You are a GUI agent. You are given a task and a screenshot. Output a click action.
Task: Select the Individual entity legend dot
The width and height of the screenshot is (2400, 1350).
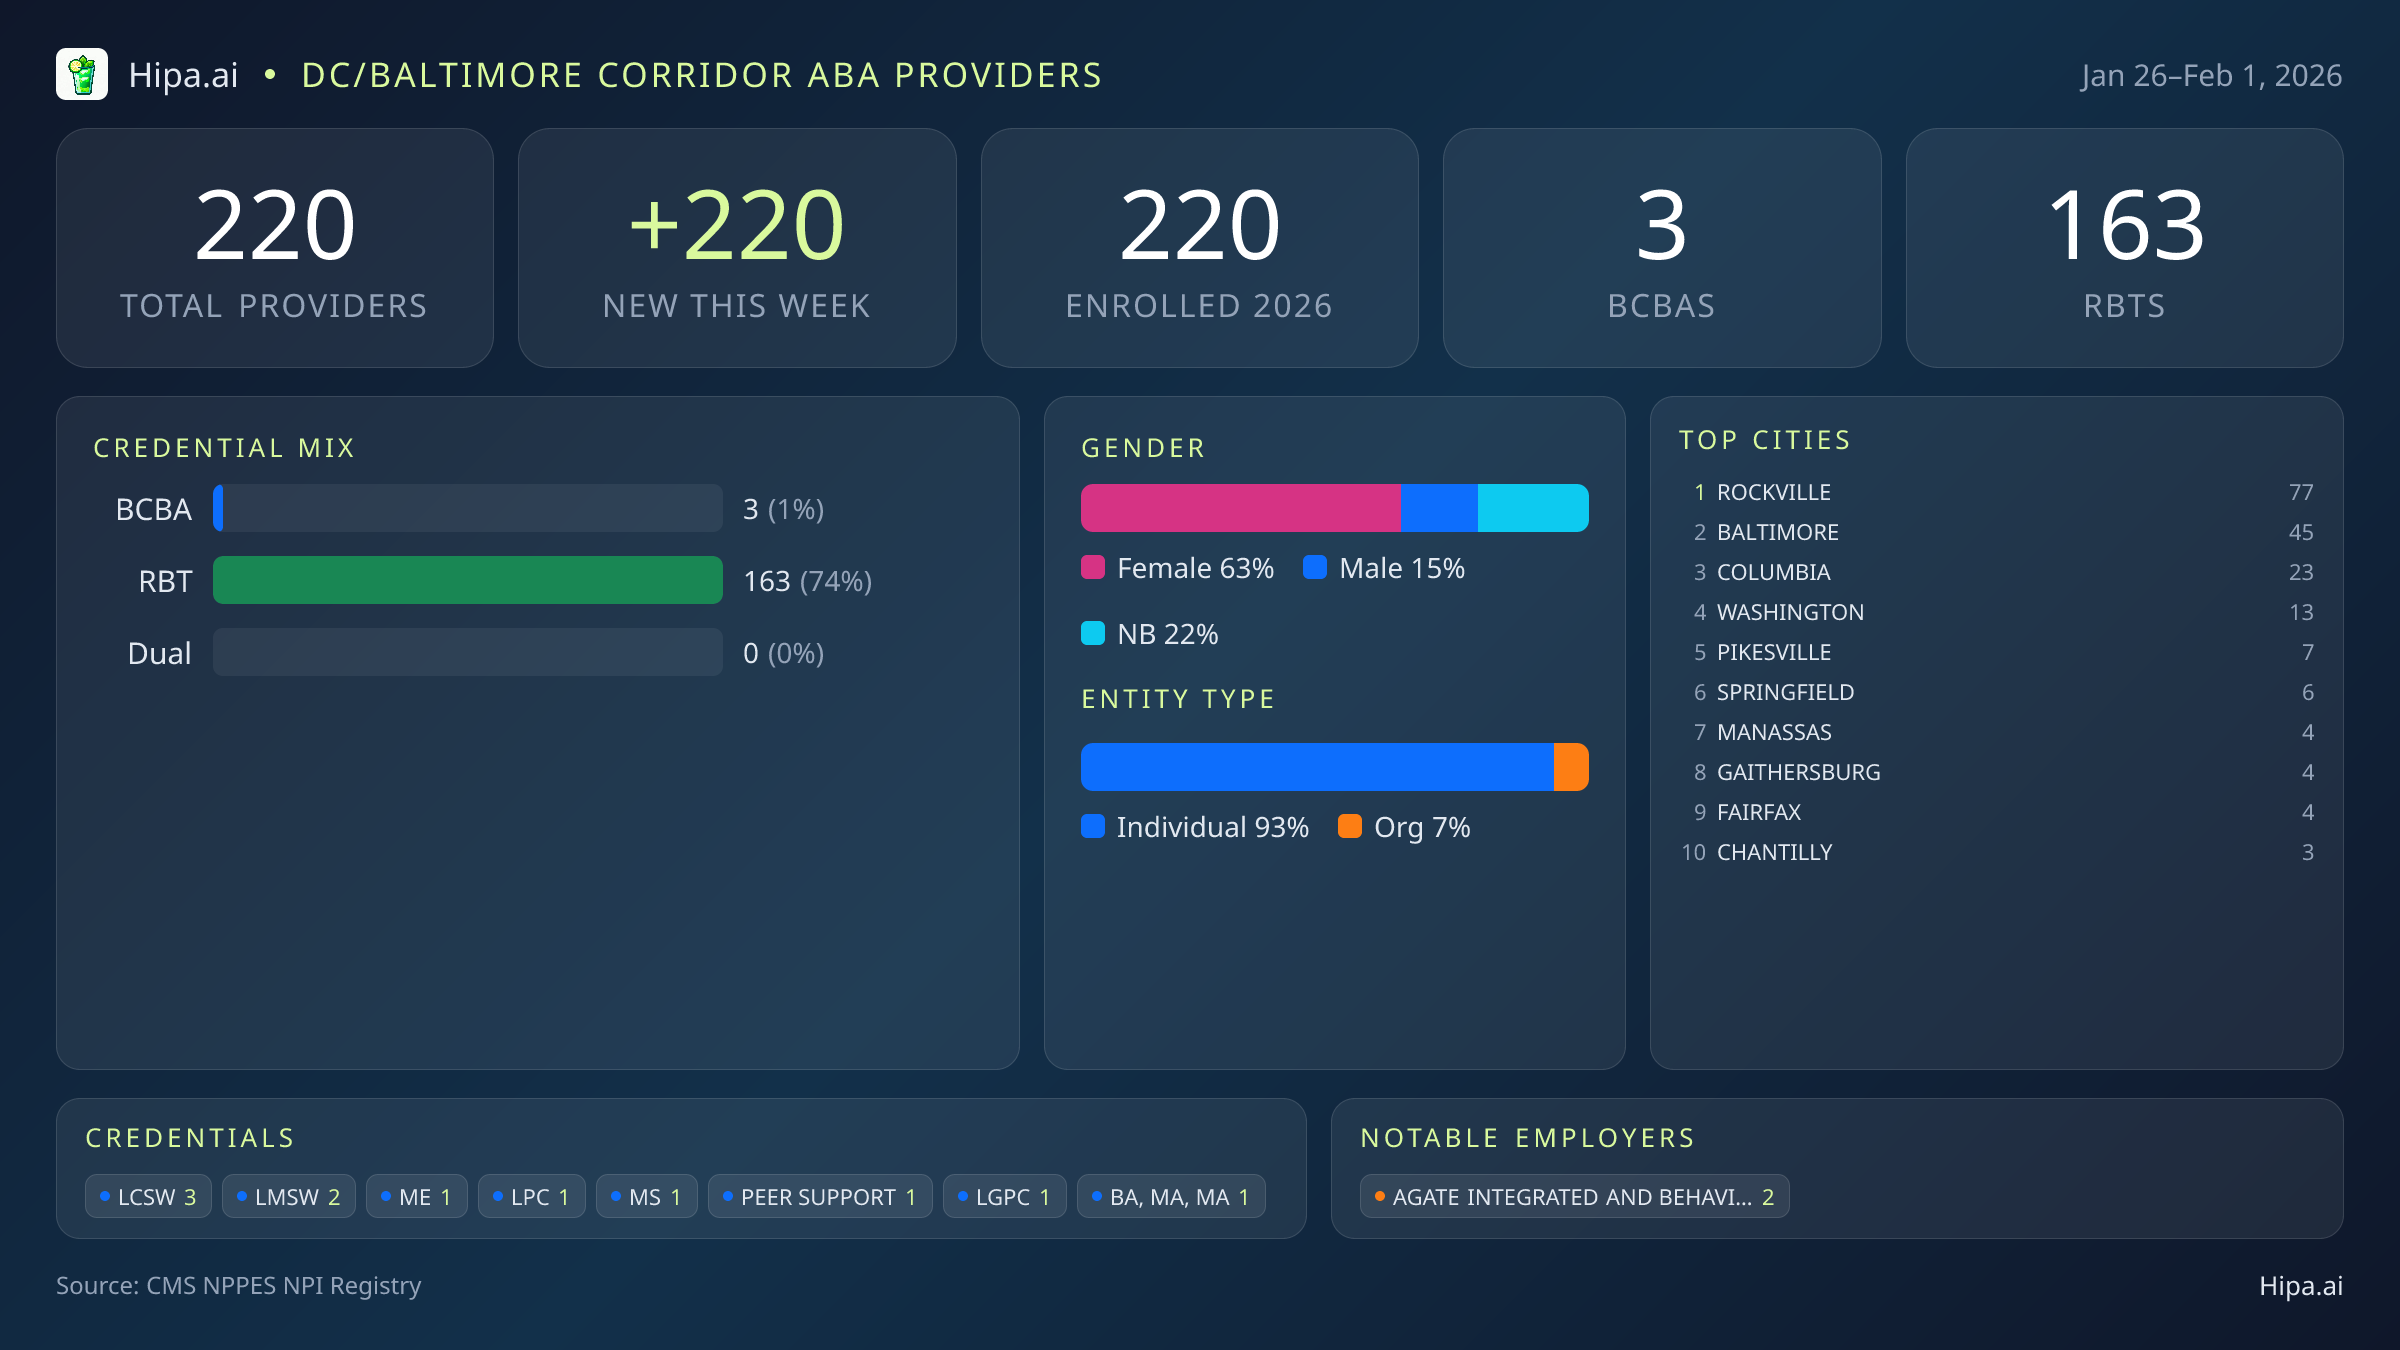pos(1094,827)
